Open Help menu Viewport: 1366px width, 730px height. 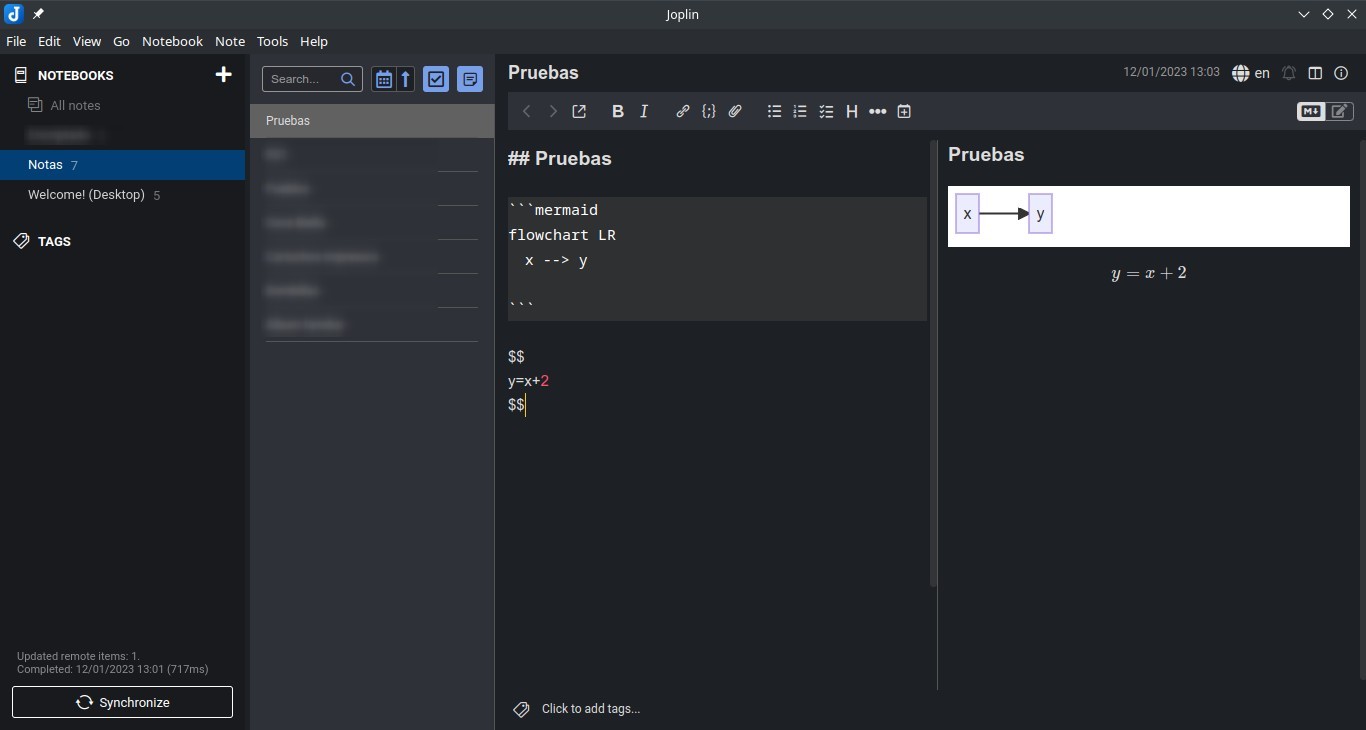pyautogui.click(x=314, y=41)
